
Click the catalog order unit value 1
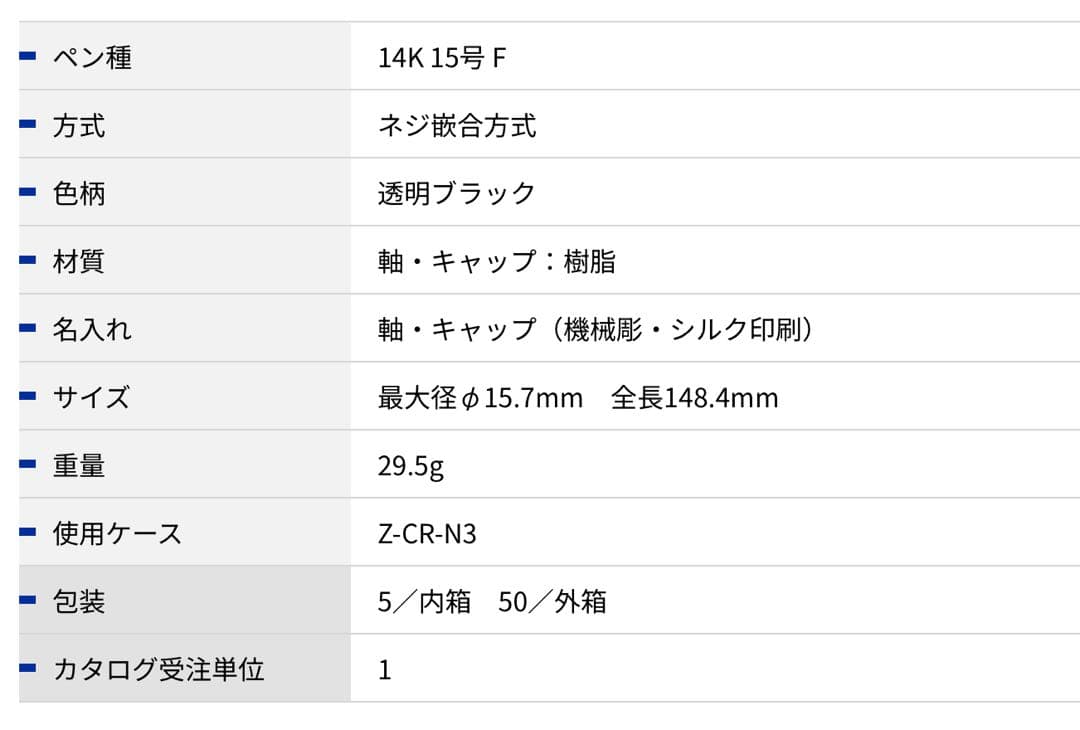point(385,670)
